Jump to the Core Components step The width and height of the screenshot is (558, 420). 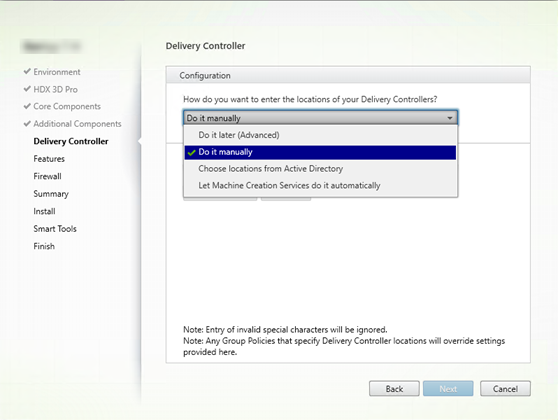tap(67, 106)
